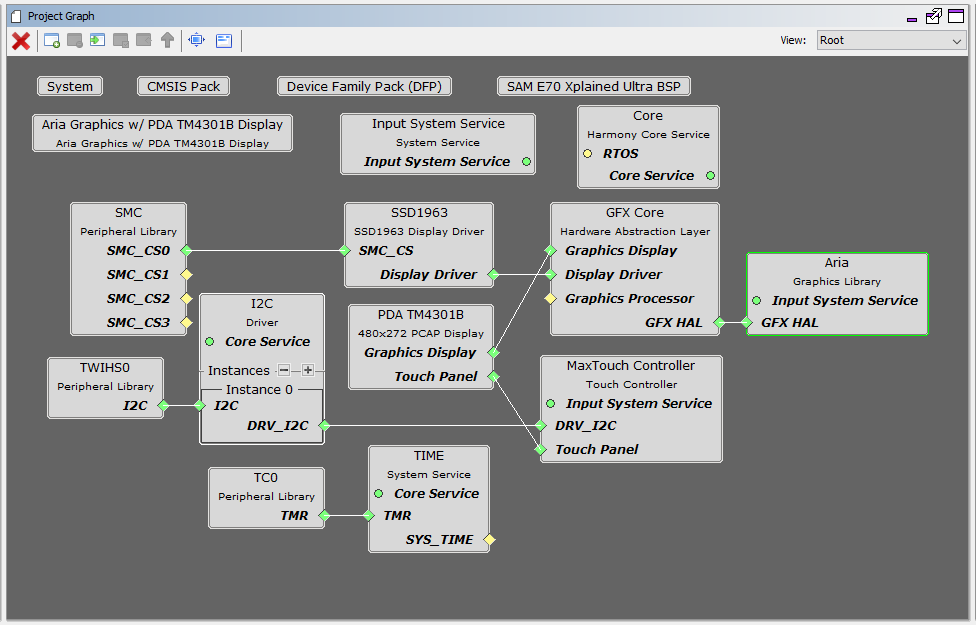
Task: Click the grayed window icon with checkmark badge
Action: (x=121, y=41)
